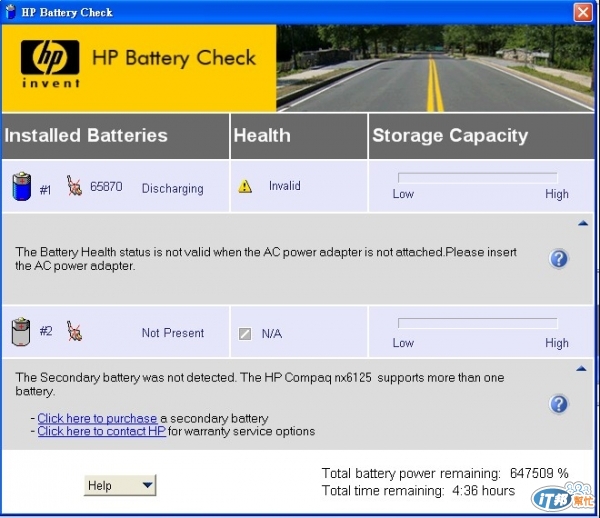The image size is (600, 518).
Task: Click the '647509 %' power remaining value
Action: (539, 473)
